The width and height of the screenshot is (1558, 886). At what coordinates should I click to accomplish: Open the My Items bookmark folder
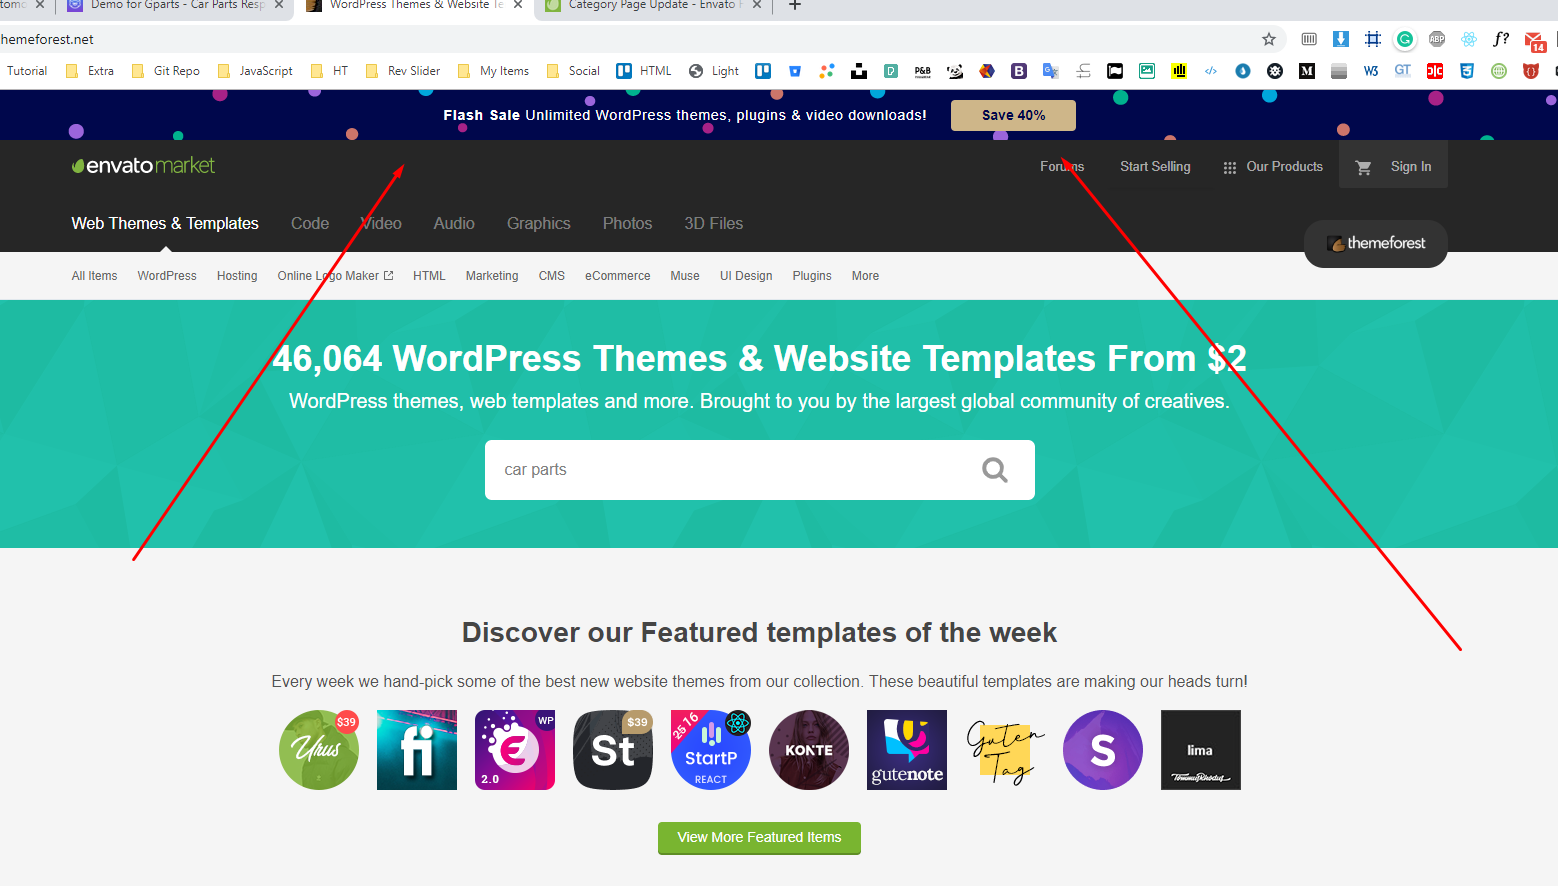pos(493,71)
